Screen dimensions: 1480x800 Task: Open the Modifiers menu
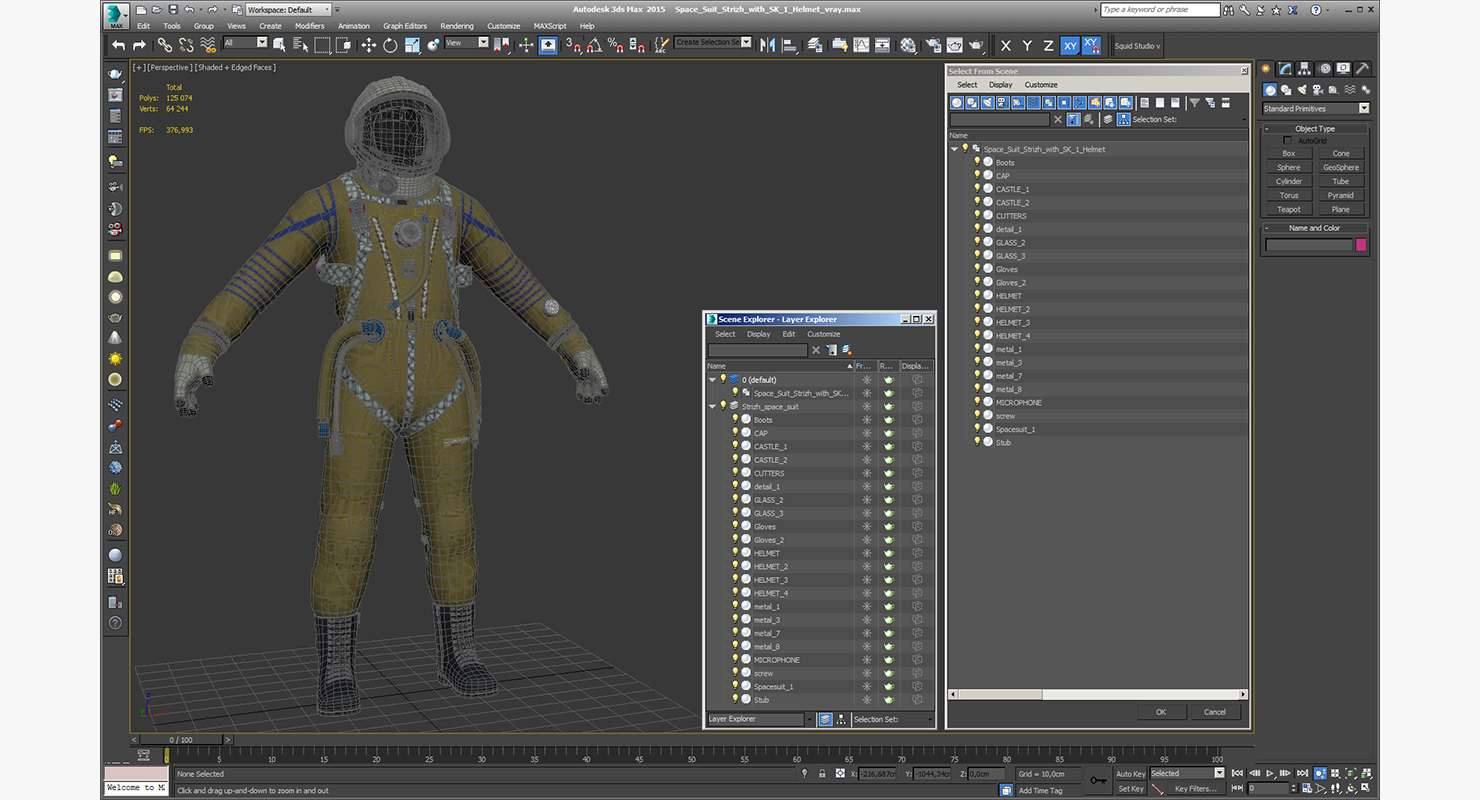tap(309, 26)
